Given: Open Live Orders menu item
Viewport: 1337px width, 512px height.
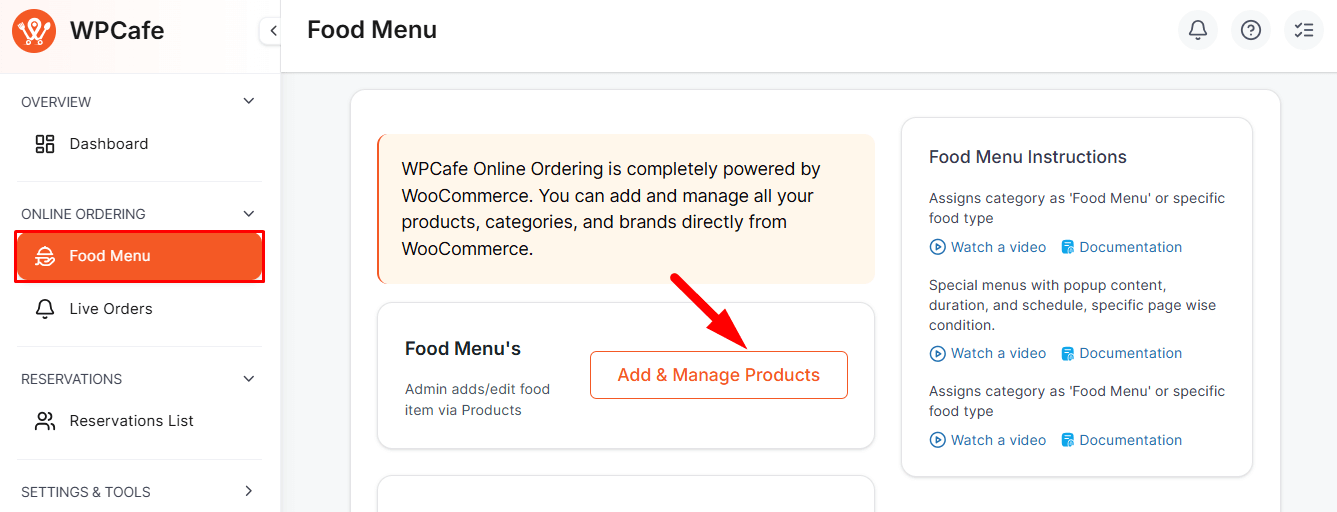Looking at the screenshot, I should (111, 309).
